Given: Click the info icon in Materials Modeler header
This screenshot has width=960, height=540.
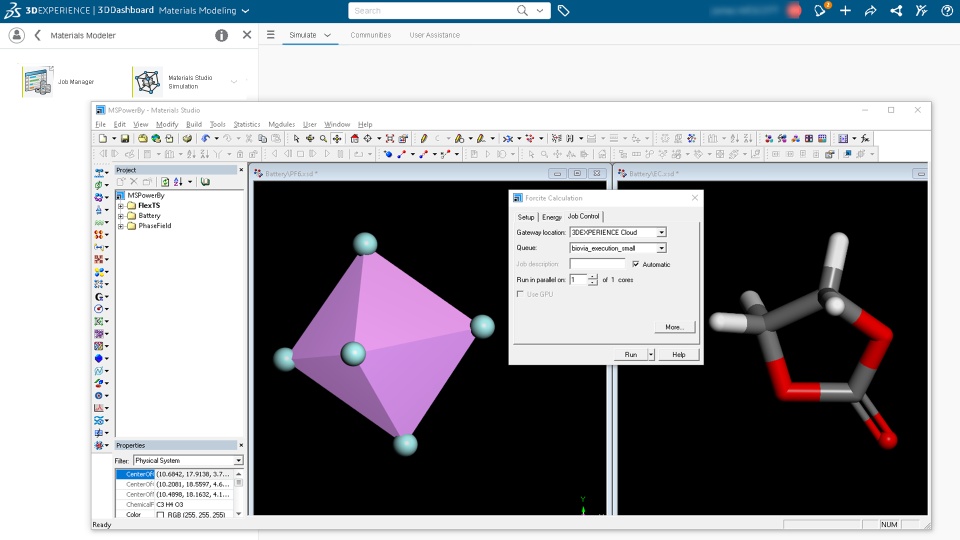Looking at the screenshot, I should click(x=222, y=36).
